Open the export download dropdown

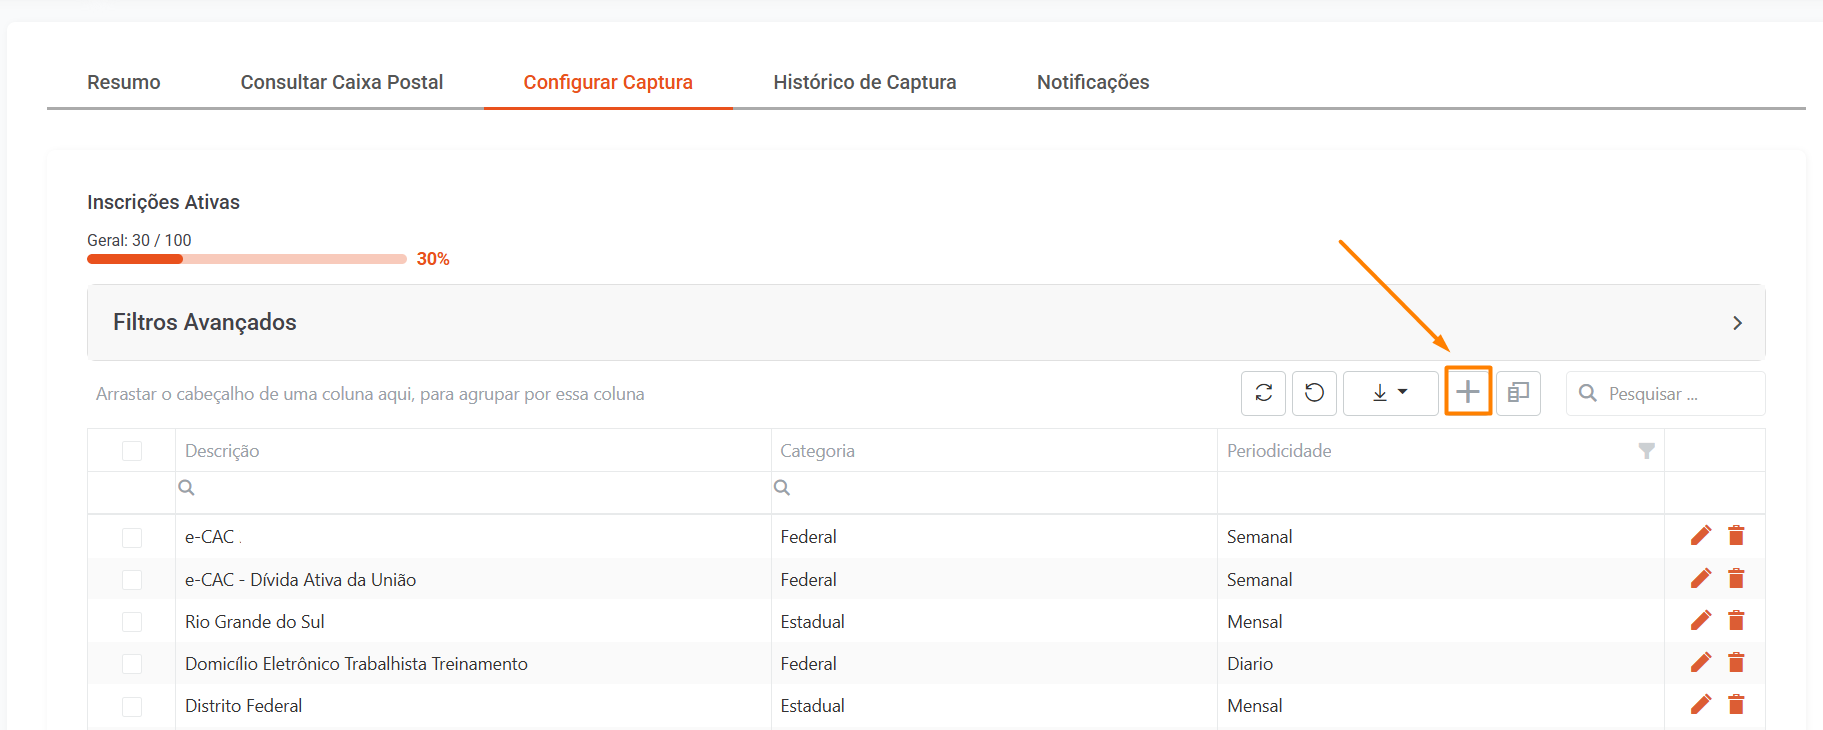pyautogui.click(x=1390, y=393)
